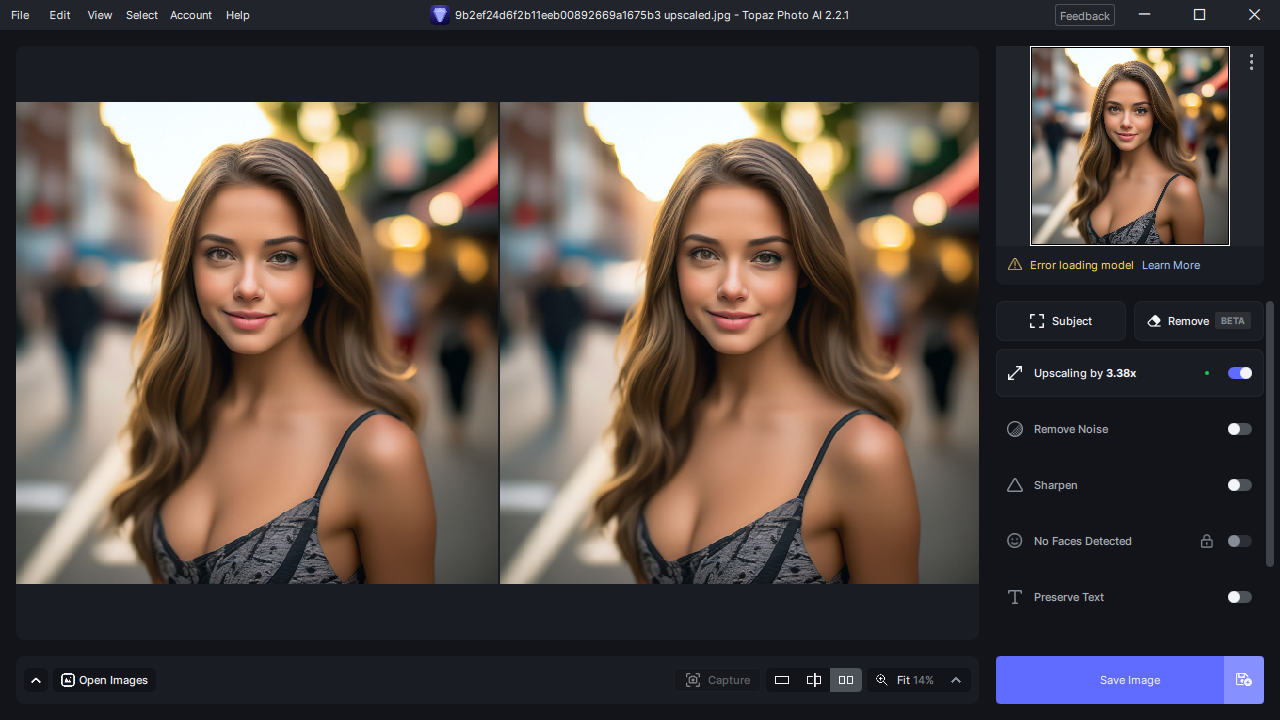This screenshot has height=720, width=1280.
Task: Select side-by-side comparison view icon
Action: pos(846,680)
